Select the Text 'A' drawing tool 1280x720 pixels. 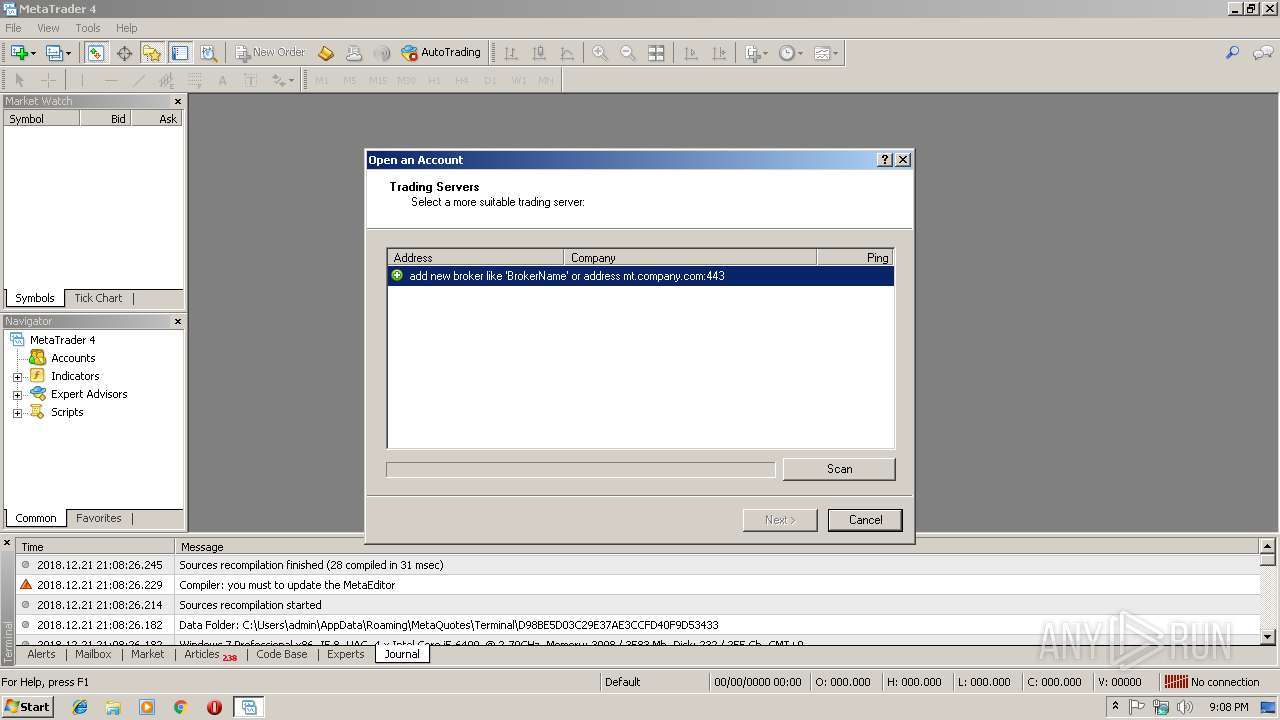pyautogui.click(x=222, y=80)
